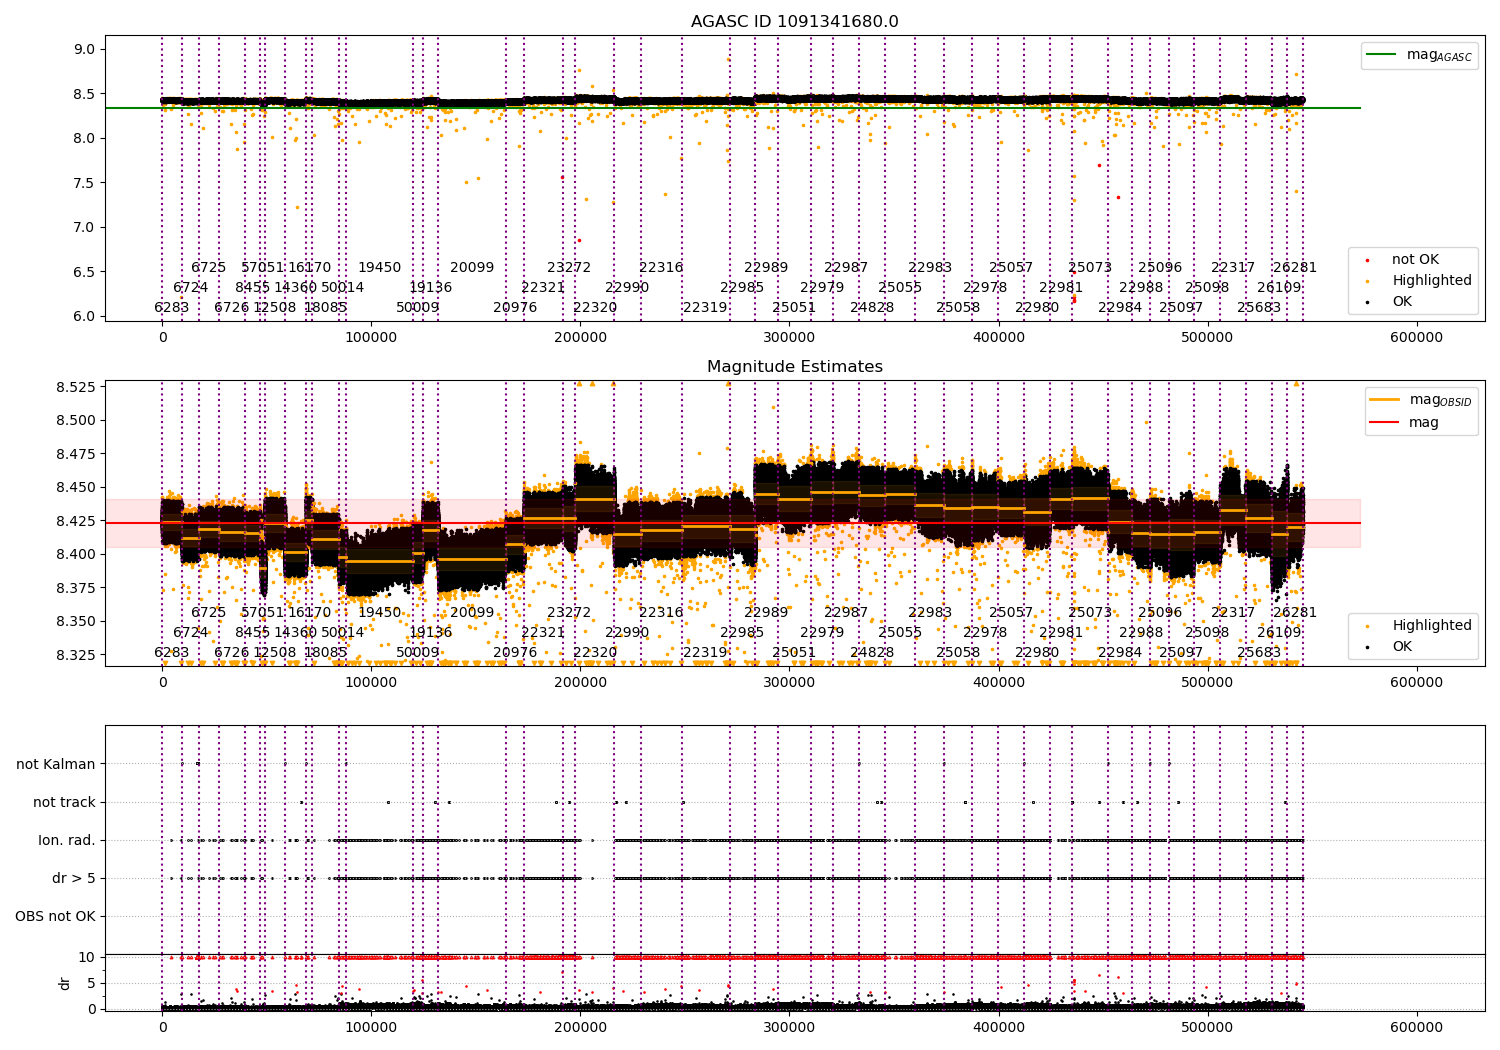
Task: Click the 'Magnitude Estimates' plot title
Action: click(795, 367)
